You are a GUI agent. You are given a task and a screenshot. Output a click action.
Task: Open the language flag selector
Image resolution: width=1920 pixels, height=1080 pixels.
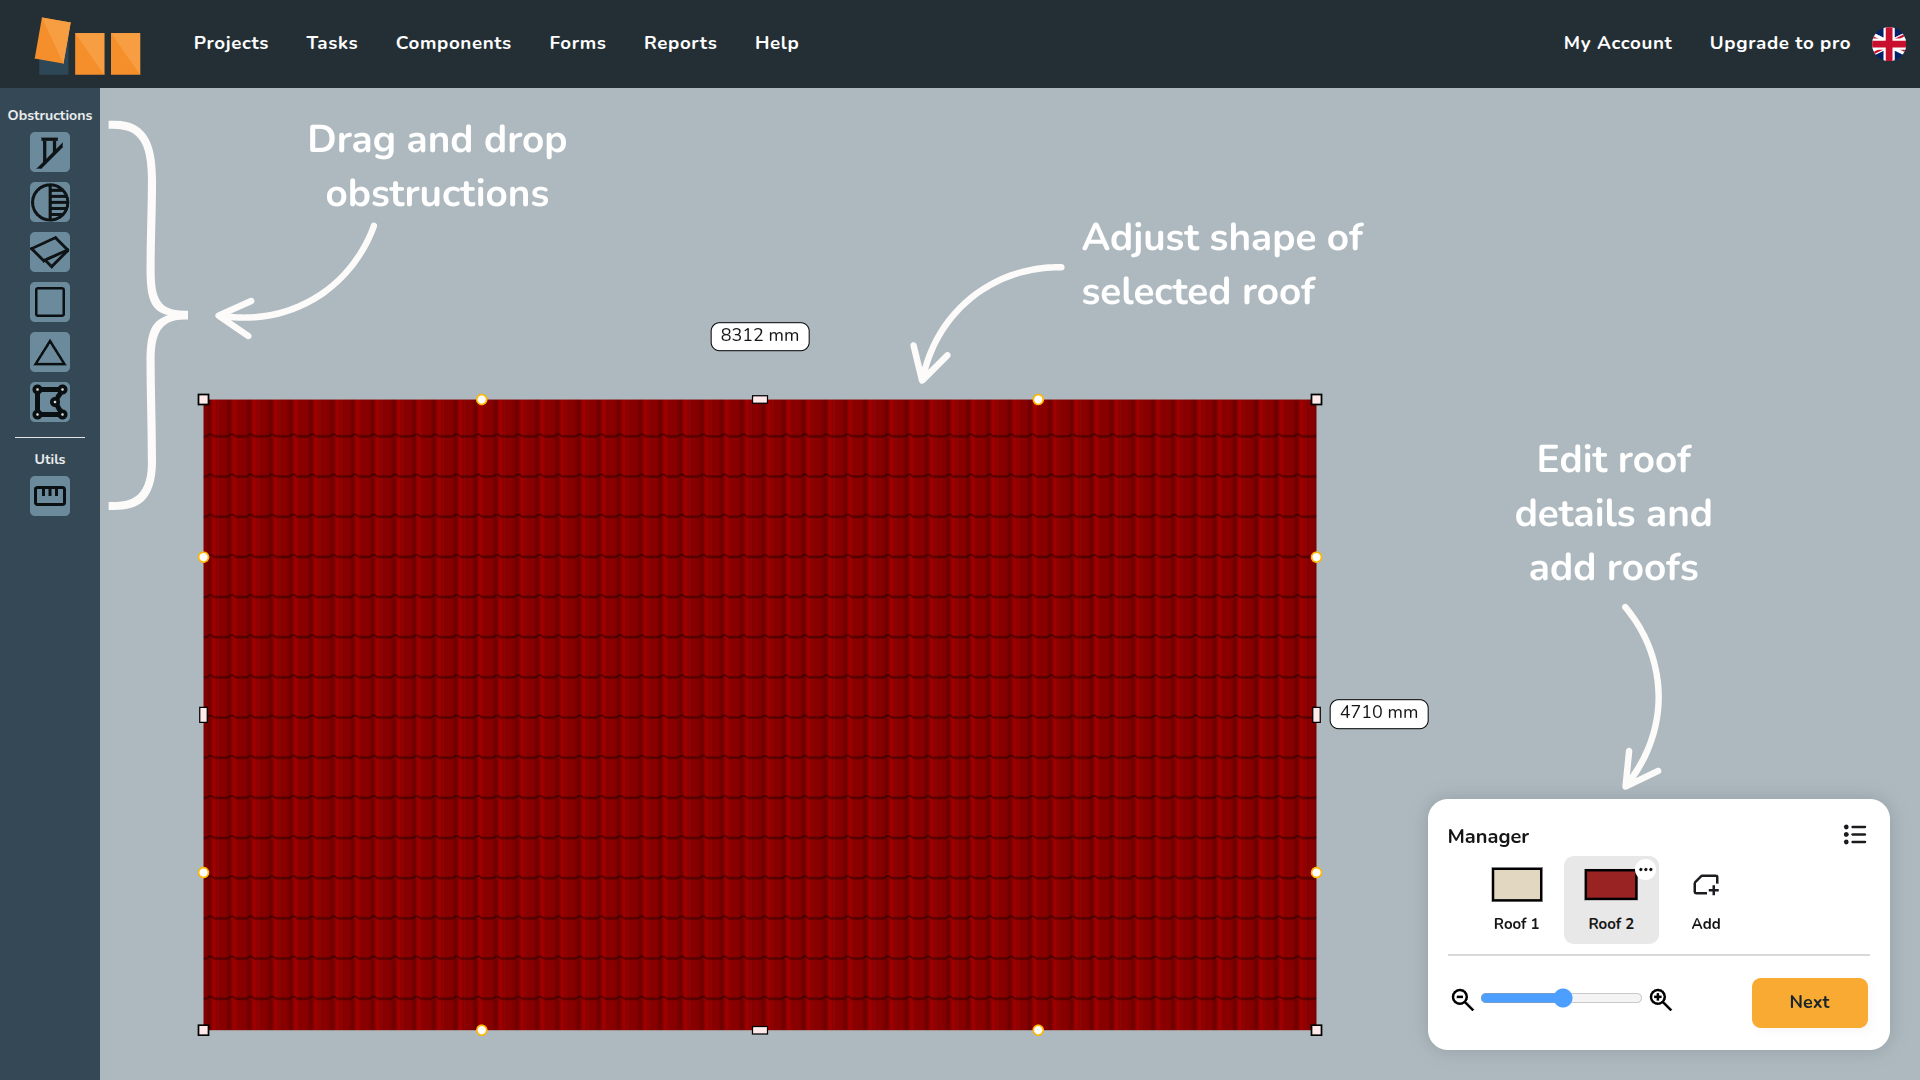click(x=1888, y=43)
